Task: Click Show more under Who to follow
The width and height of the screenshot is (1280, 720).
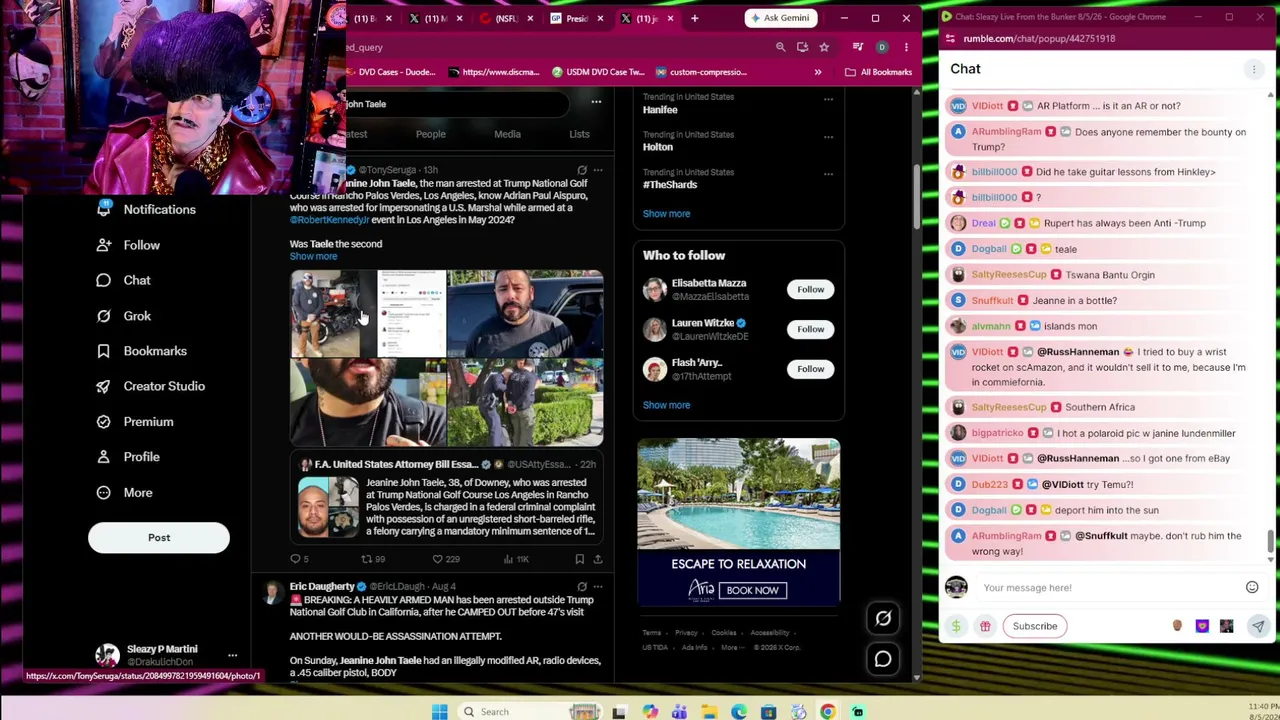Action: click(x=666, y=405)
